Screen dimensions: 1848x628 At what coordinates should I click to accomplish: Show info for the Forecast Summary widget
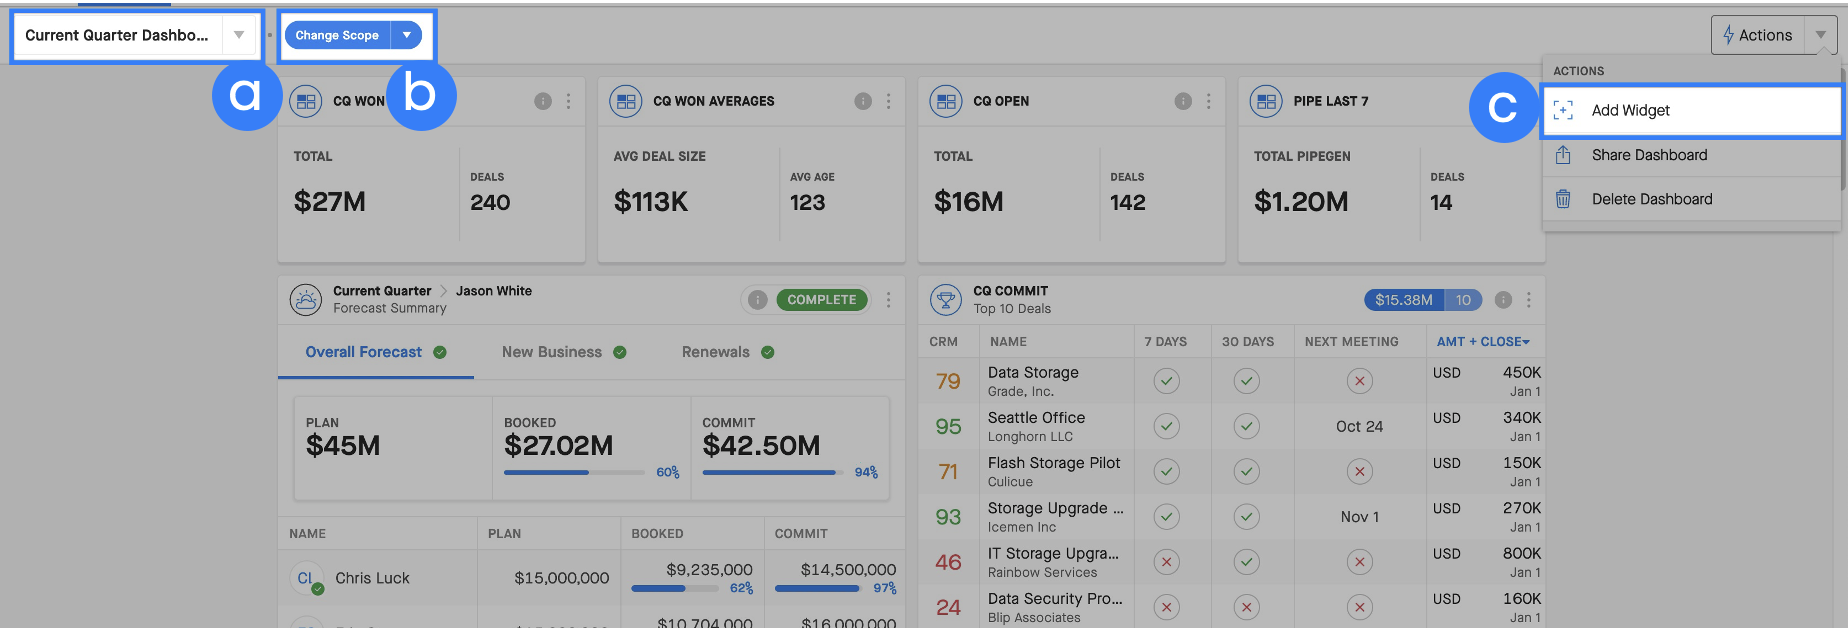click(758, 300)
